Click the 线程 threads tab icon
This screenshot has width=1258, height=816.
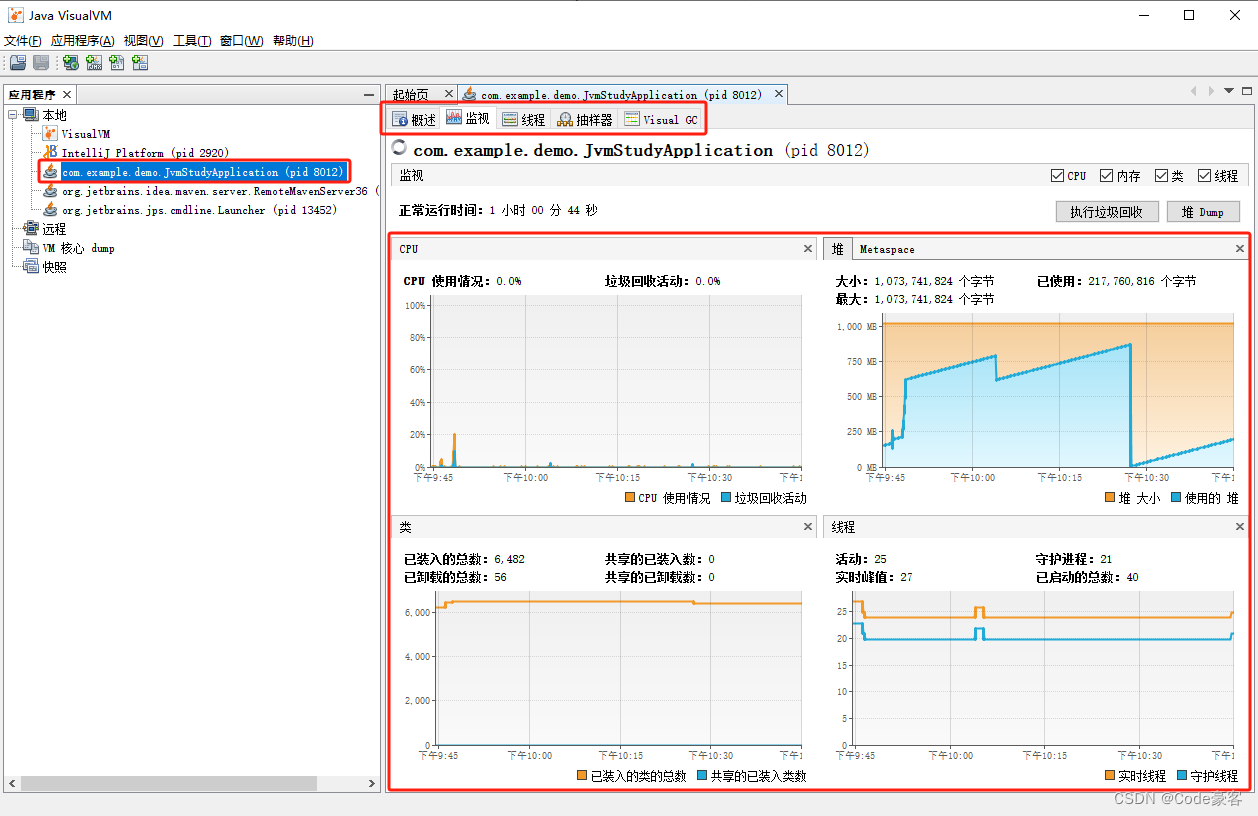(510, 120)
